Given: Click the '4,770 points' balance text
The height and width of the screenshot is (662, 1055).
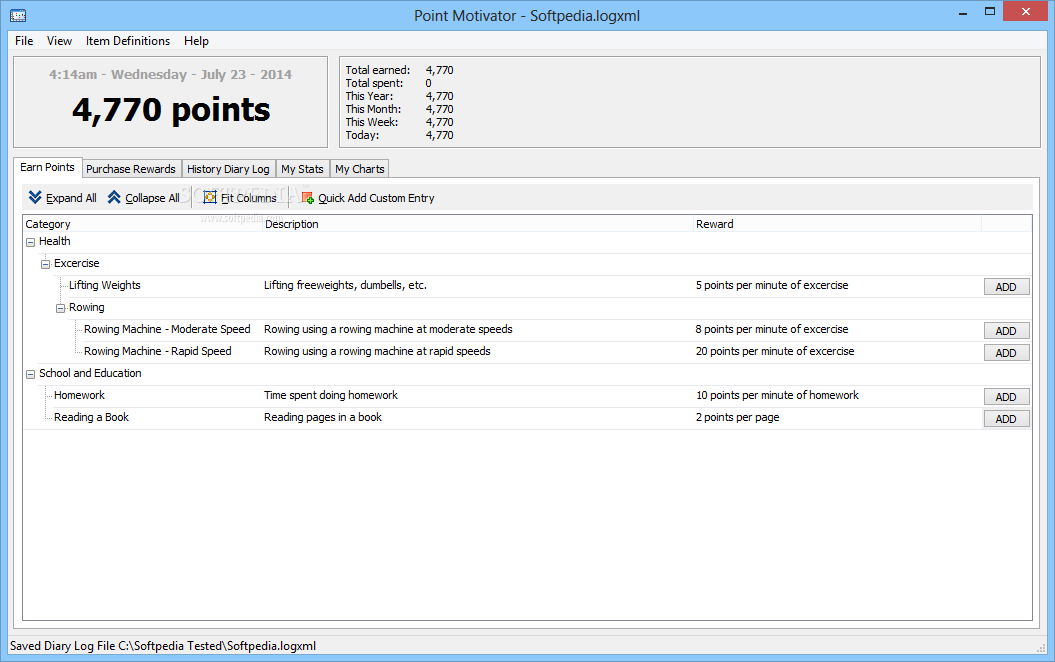Looking at the screenshot, I should click(x=171, y=110).
